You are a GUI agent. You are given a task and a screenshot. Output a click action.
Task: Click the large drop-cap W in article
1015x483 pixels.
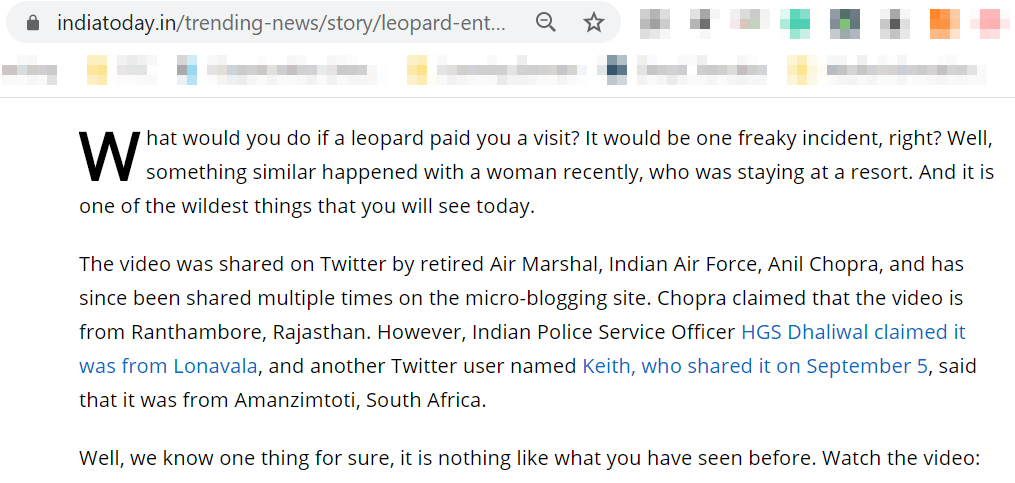tap(109, 157)
